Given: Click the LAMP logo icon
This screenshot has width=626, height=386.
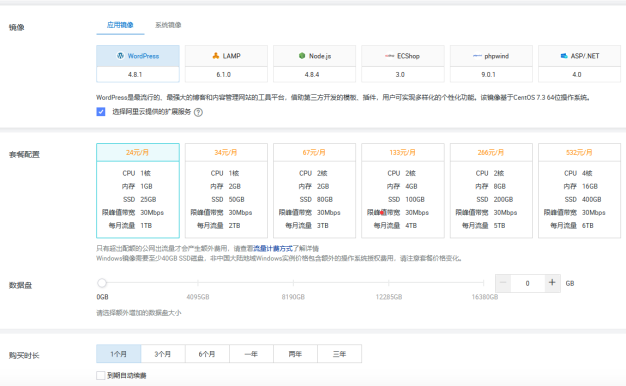Looking at the screenshot, I should 216,56.
